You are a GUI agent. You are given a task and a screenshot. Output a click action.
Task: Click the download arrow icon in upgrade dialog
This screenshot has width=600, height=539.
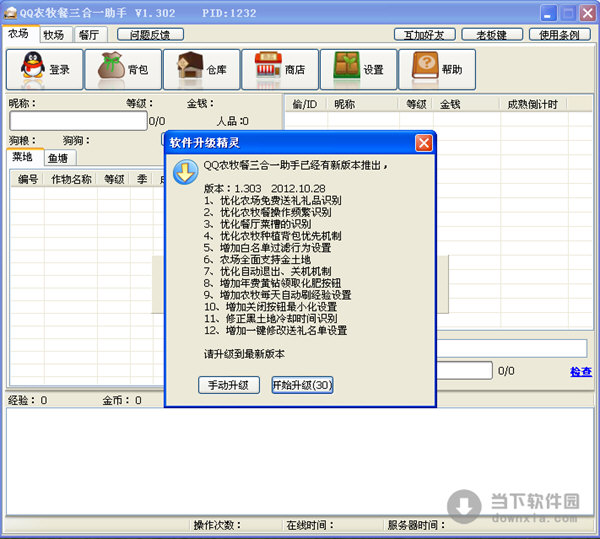(x=186, y=172)
